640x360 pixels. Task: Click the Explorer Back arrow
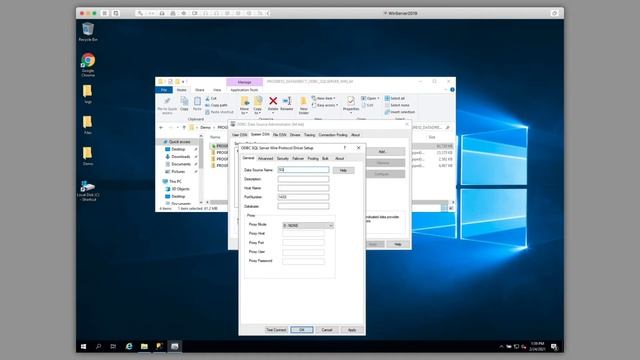click(x=161, y=127)
